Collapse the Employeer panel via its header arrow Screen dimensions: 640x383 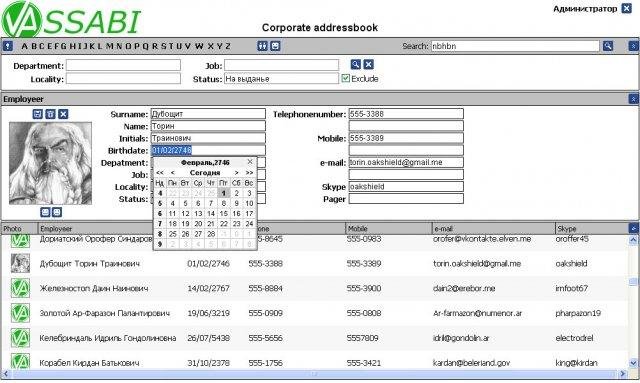click(633, 99)
